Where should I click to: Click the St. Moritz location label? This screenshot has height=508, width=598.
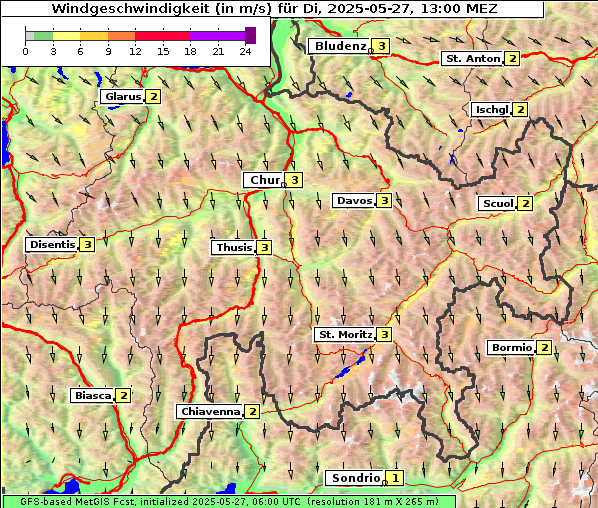tap(345, 335)
